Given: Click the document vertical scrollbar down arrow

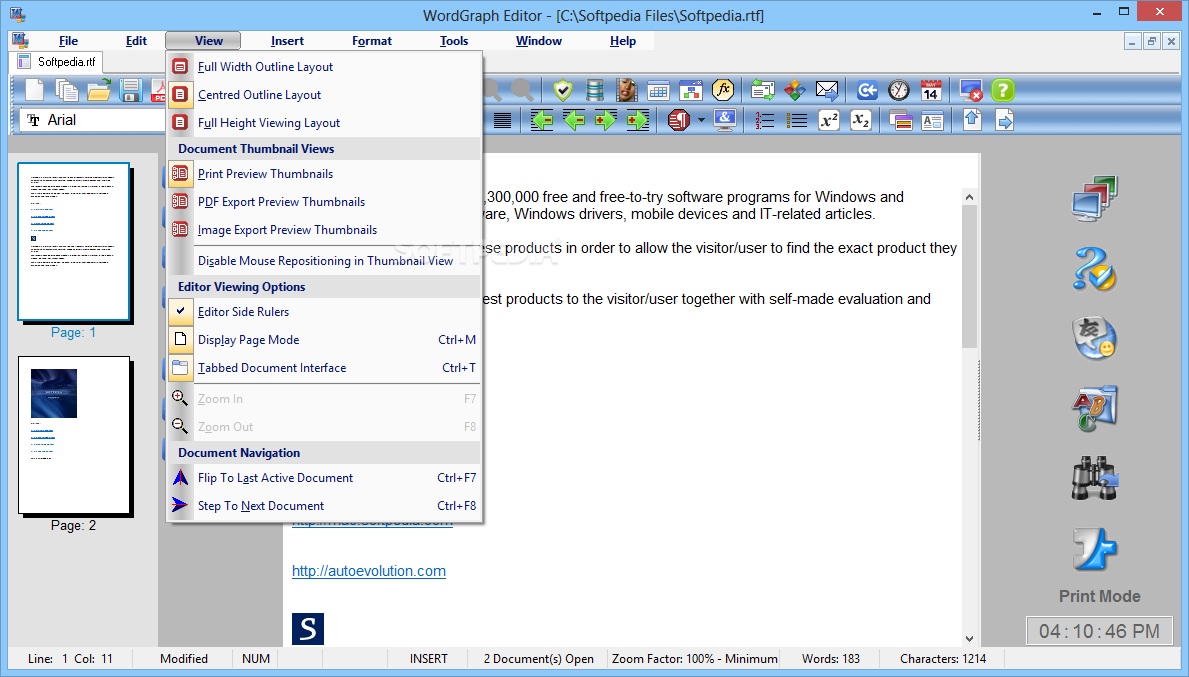Looking at the screenshot, I should (x=969, y=639).
